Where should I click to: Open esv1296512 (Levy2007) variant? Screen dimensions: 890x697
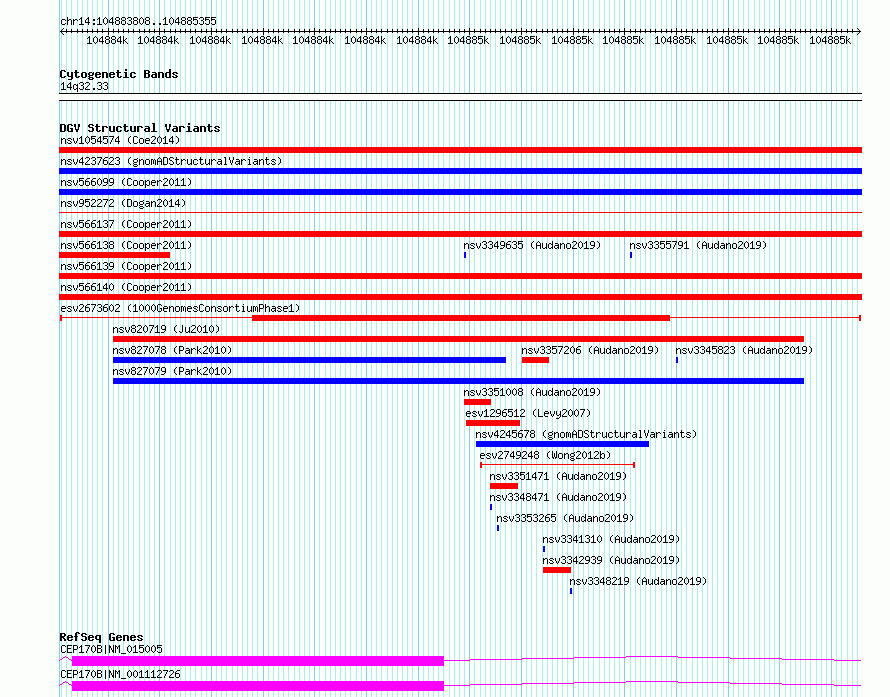pyautogui.click(x=528, y=413)
